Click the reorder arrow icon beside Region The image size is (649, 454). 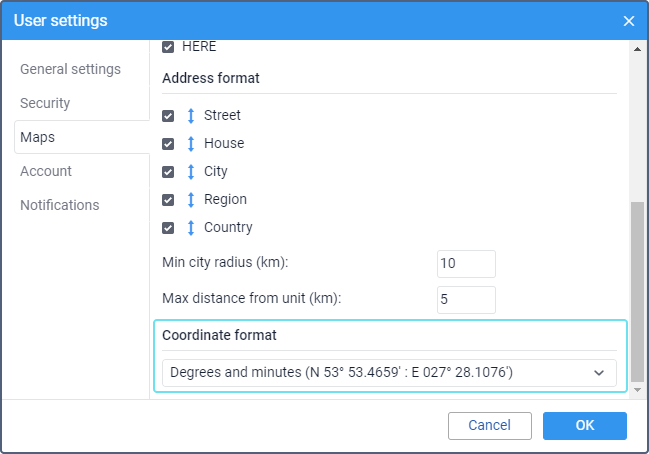point(191,200)
